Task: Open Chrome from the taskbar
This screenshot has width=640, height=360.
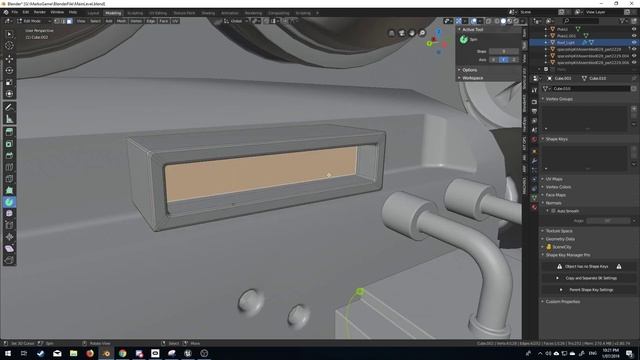Action: [x=122, y=353]
